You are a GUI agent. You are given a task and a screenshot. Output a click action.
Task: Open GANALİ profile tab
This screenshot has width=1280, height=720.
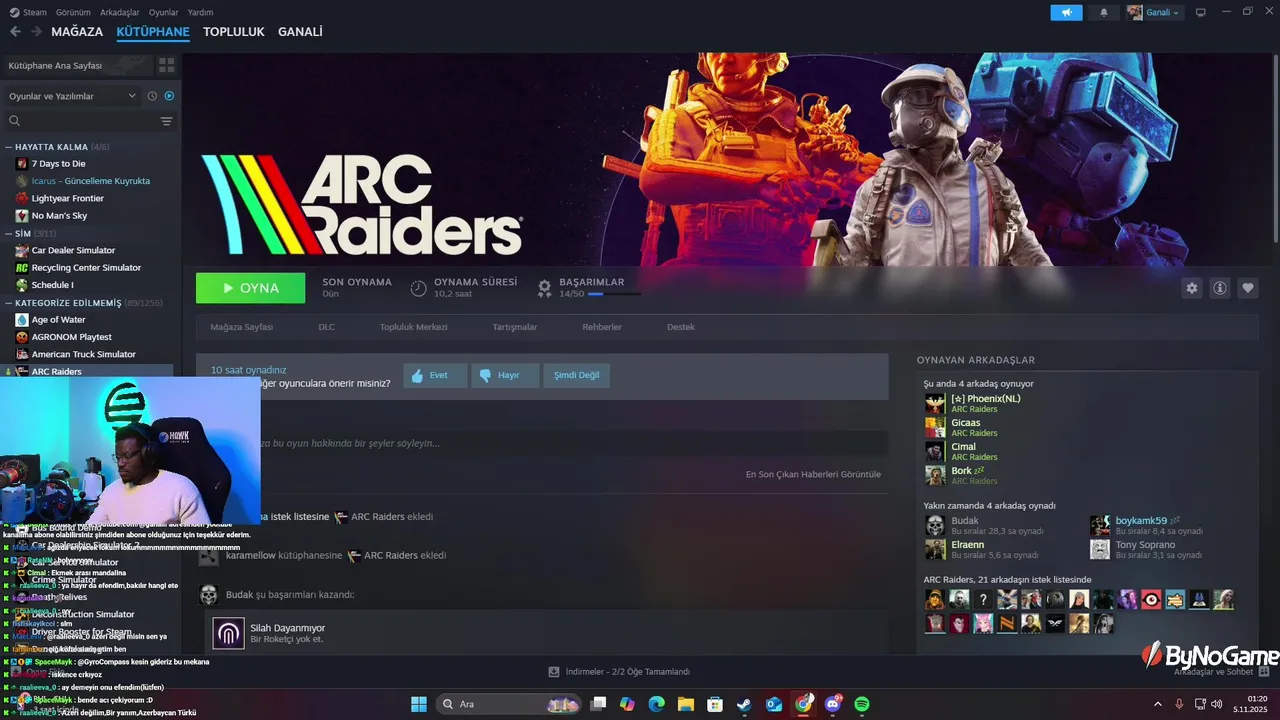point(300,32)
